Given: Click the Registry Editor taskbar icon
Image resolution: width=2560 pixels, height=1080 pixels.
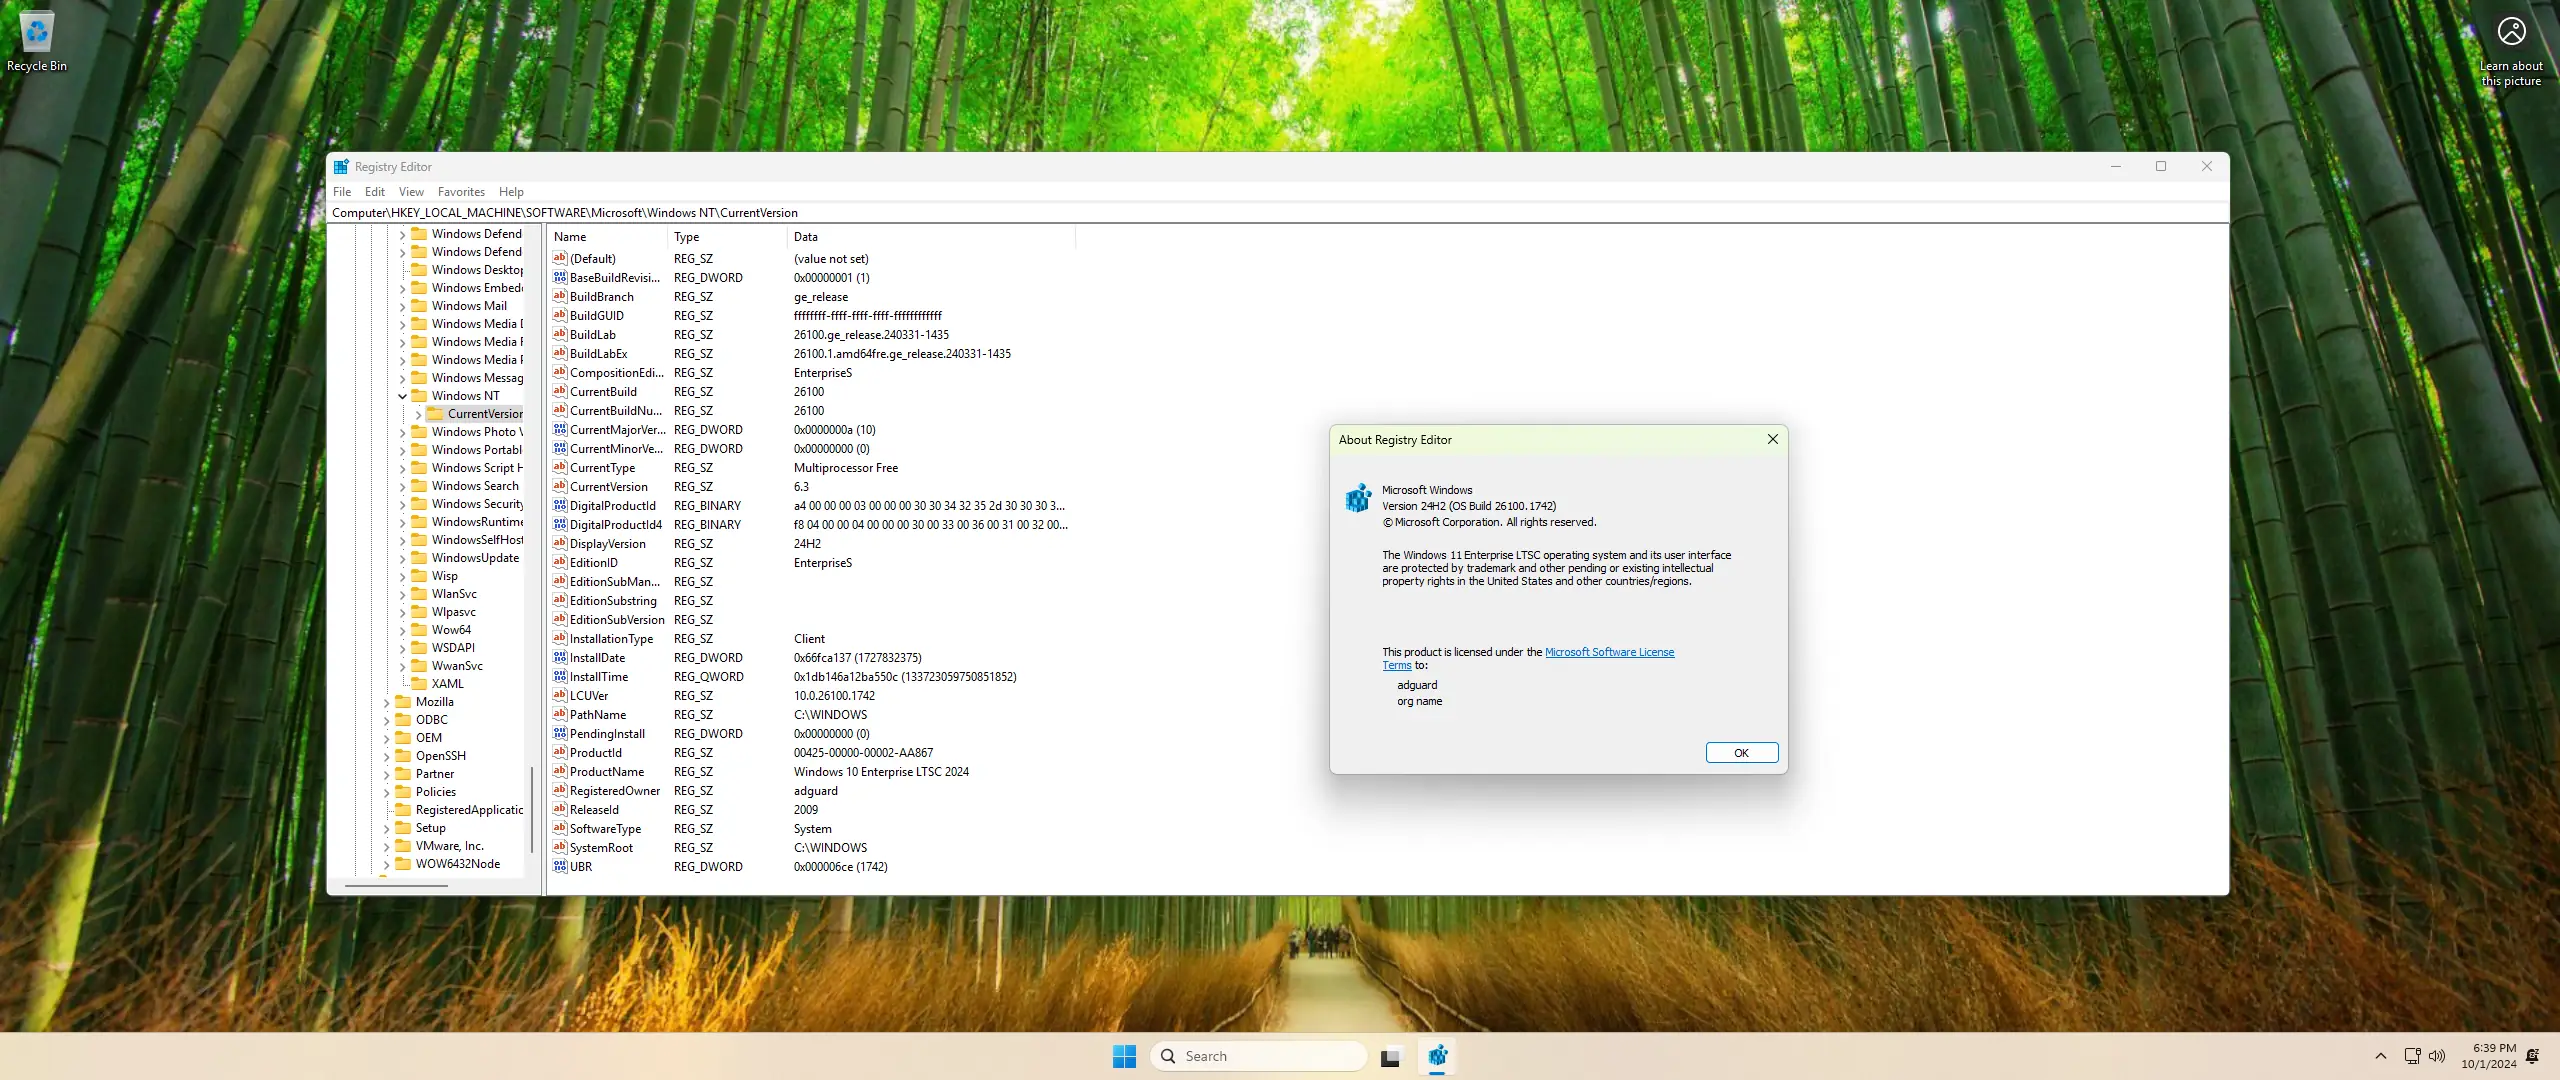Looking at the screenshot, I should point(1437,1056).
